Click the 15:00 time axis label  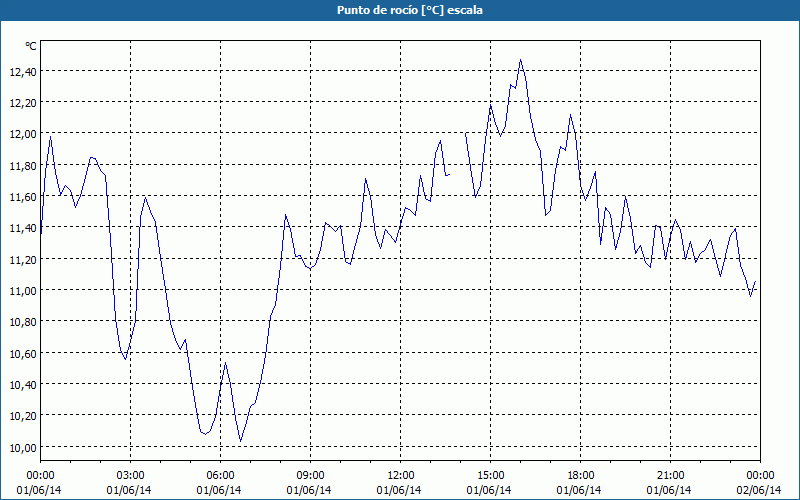coord(490,476)
